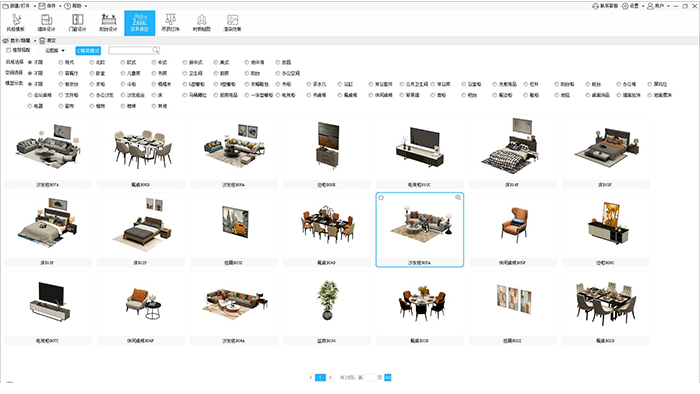Open the 显示/隐藏 show-hide dropdown

tap(20, 41)
